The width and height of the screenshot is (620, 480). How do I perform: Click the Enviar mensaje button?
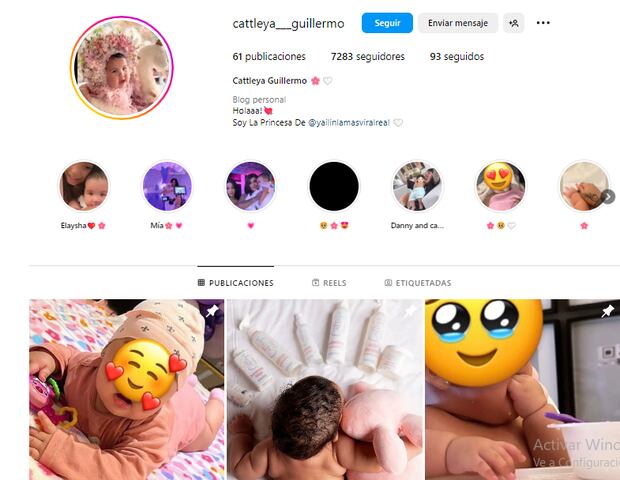click(458, 23)
